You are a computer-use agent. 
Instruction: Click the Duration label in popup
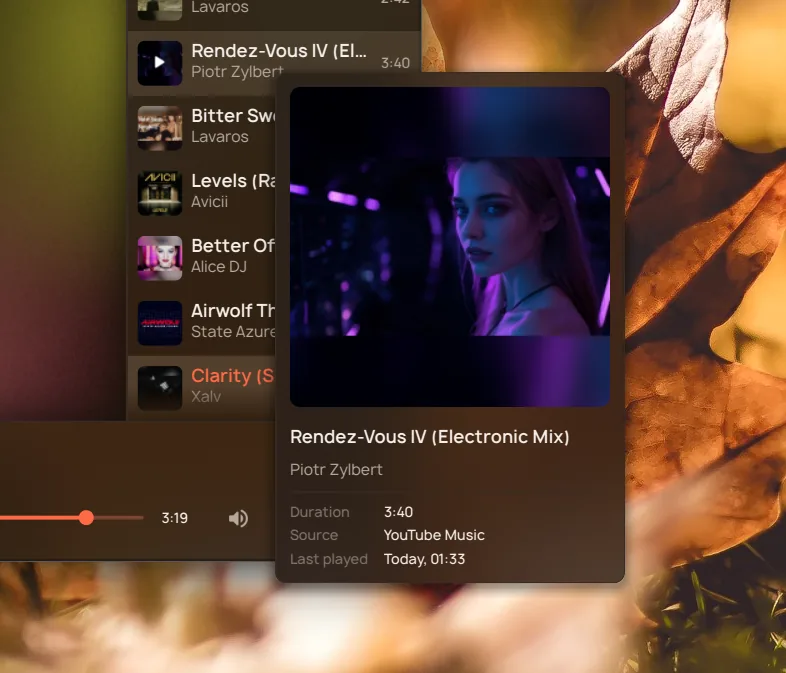point(320,512)
